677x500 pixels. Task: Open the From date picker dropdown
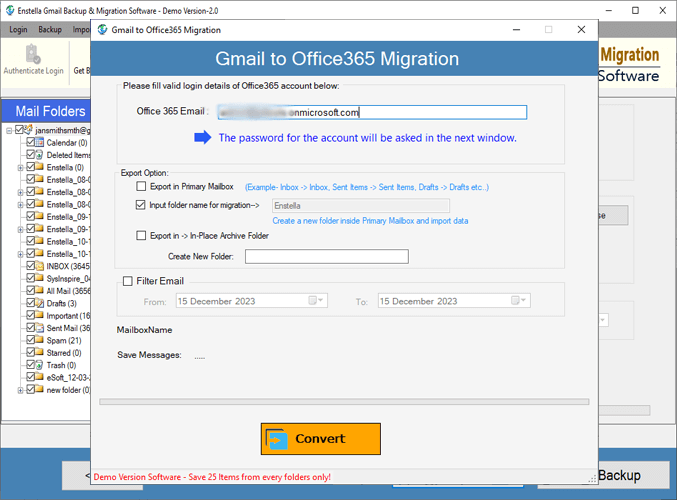(x=316, y=301)
